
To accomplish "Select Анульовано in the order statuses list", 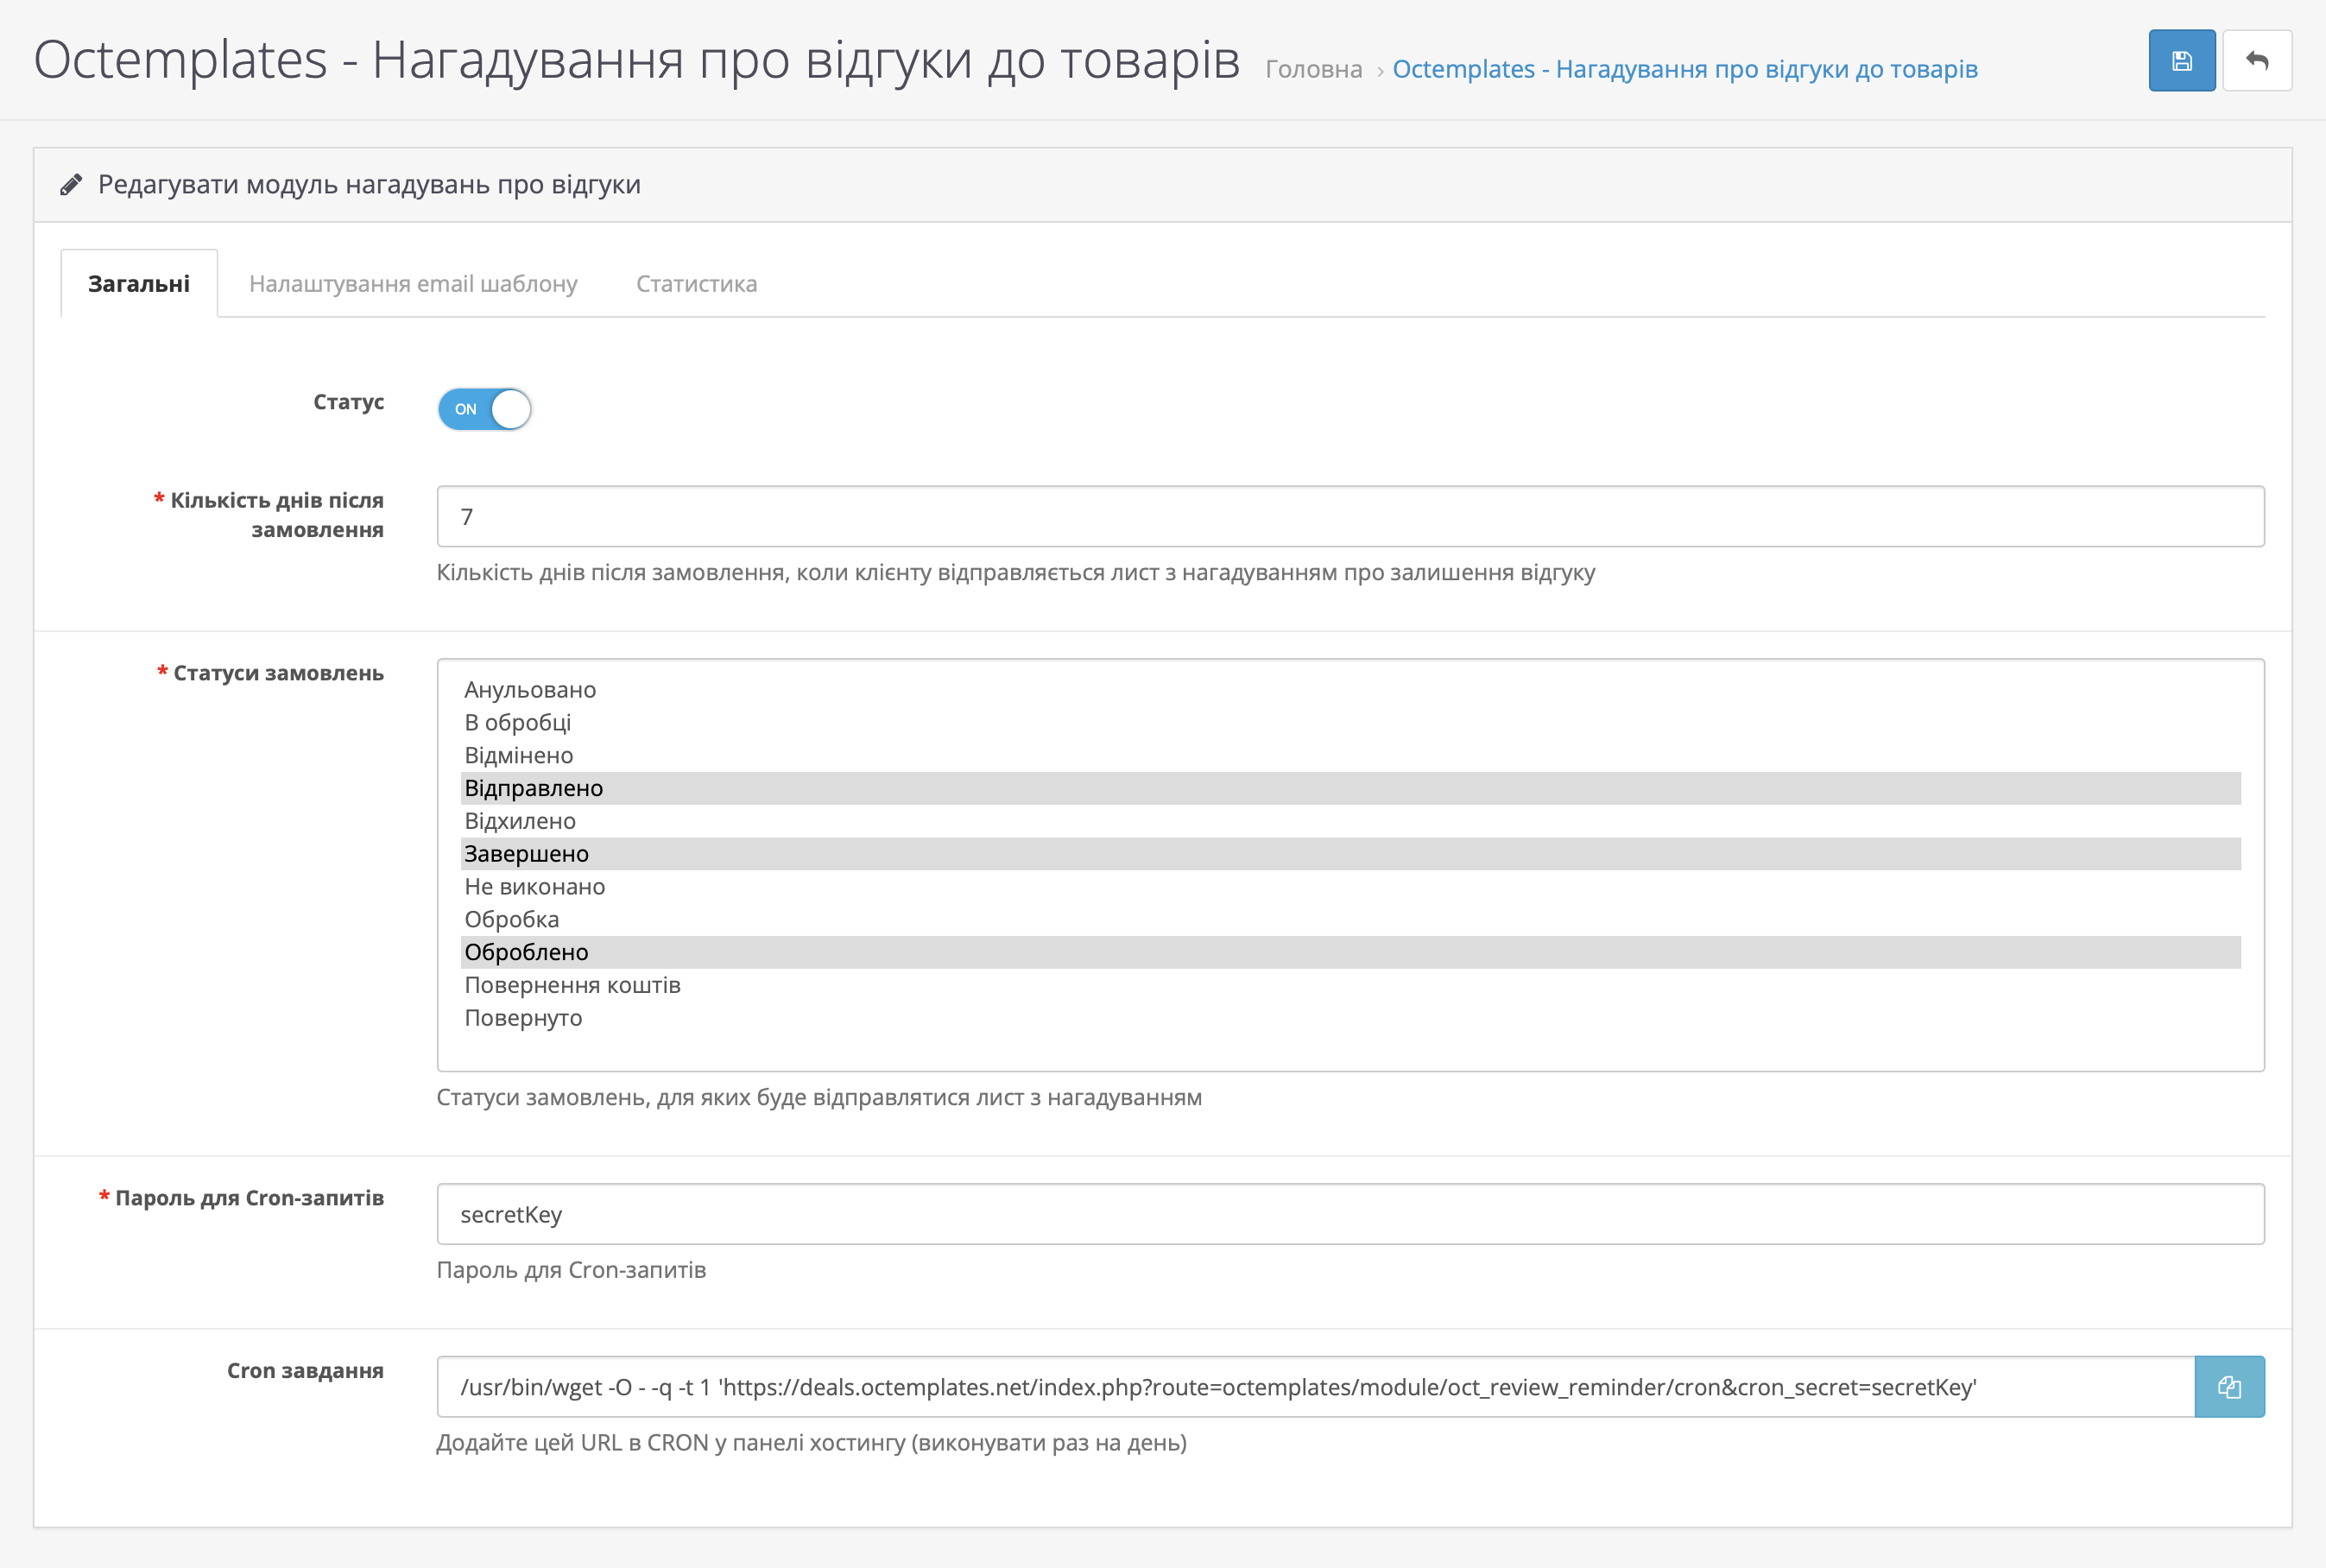I will click(x=530, y=690).
